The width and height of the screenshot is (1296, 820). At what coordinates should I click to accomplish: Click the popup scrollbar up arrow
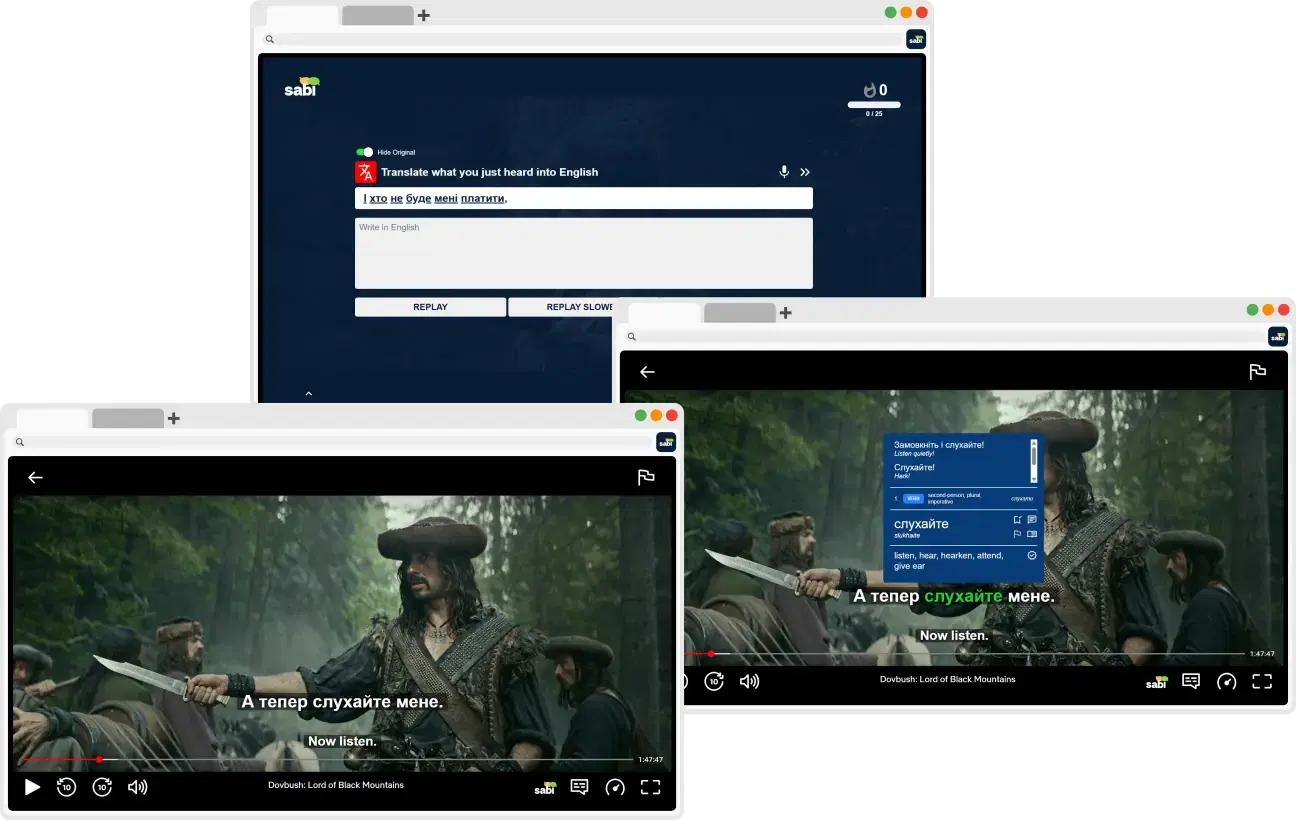coord(1034,442)
